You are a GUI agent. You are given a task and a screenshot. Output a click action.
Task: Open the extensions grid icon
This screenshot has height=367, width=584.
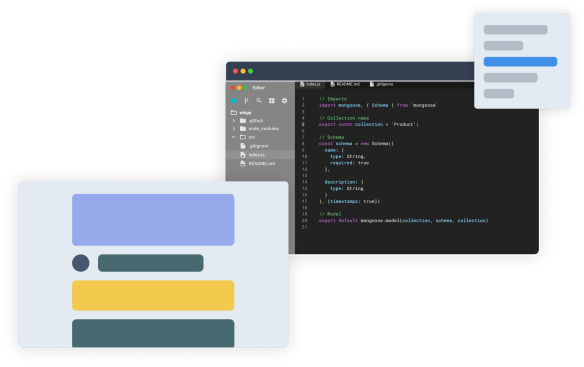tap(272, 101)
